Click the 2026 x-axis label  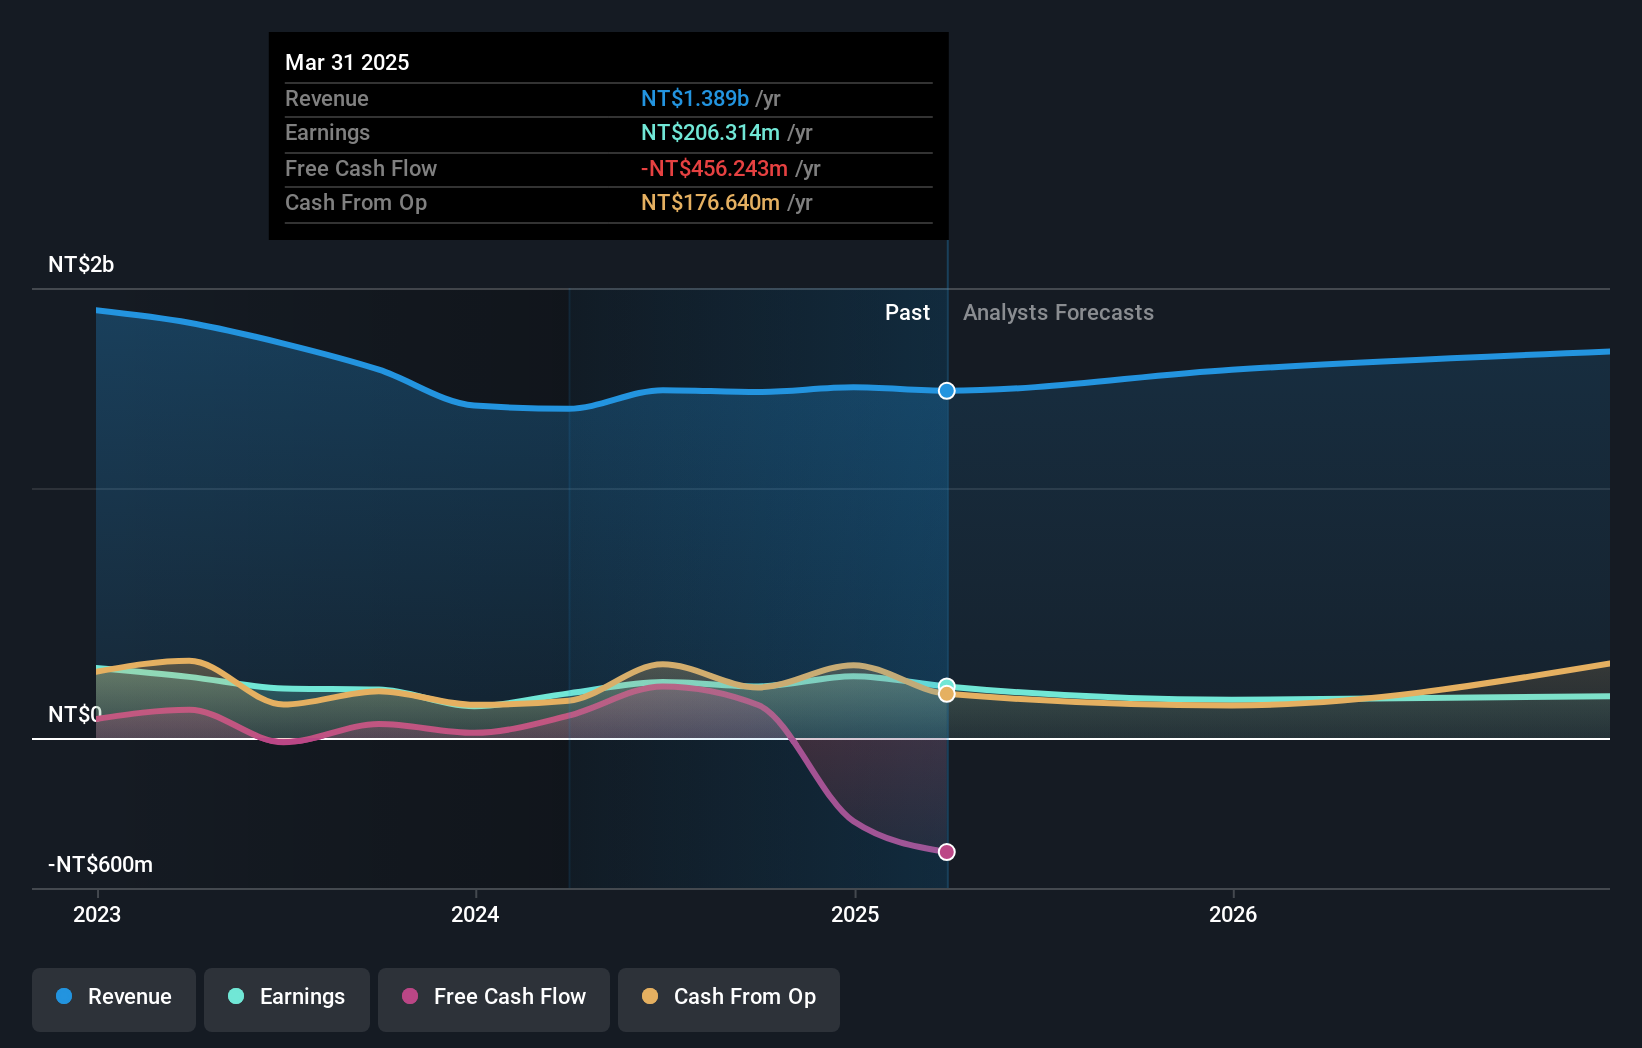(x=1233, y=914)
